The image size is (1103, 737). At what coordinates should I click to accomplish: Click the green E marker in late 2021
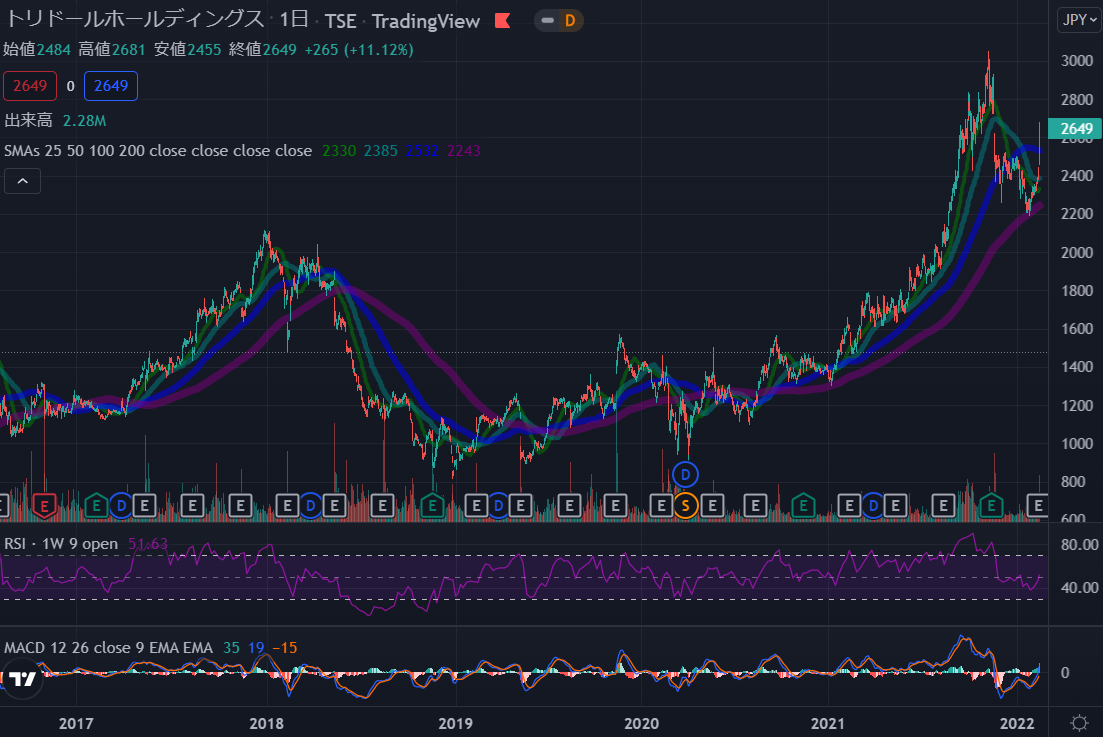991,505
